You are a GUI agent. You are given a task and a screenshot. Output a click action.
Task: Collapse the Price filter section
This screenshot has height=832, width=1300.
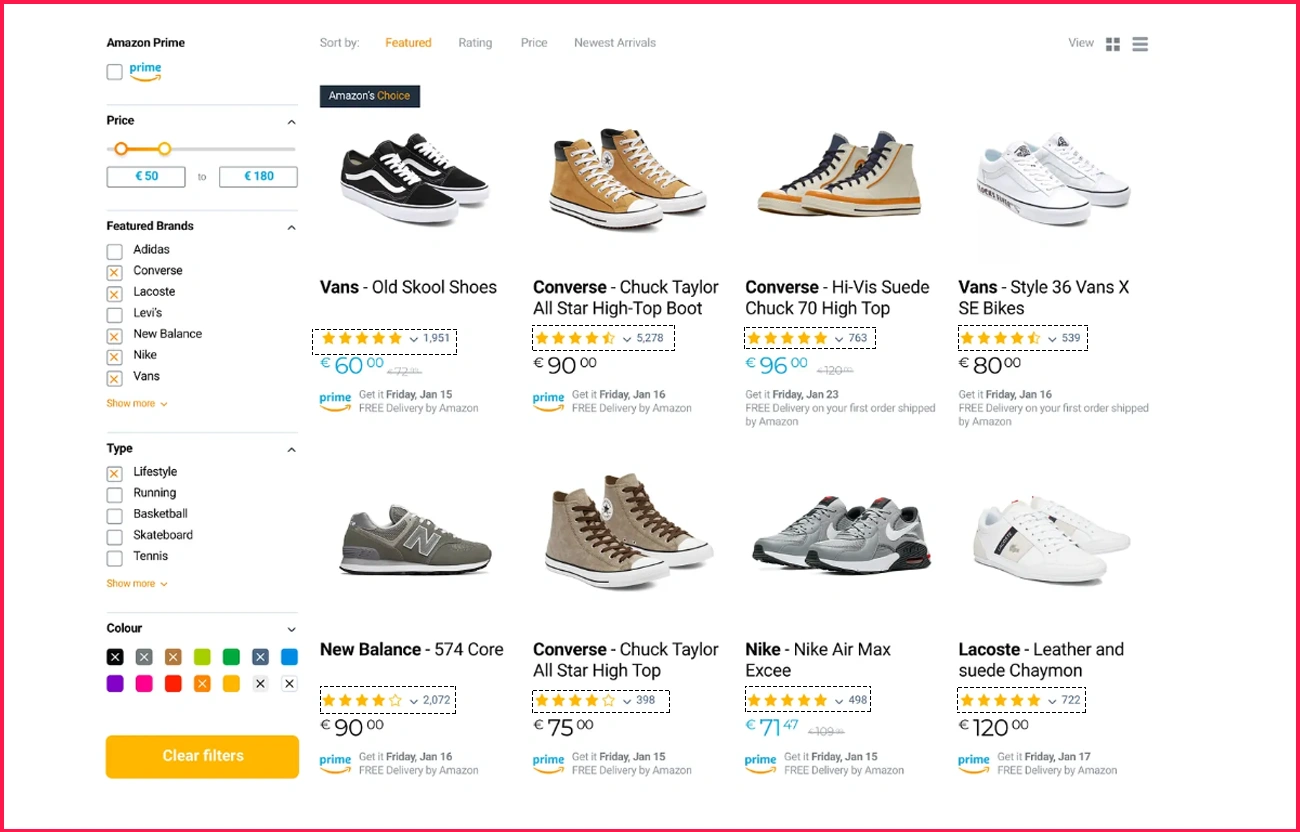pos(291,122)
